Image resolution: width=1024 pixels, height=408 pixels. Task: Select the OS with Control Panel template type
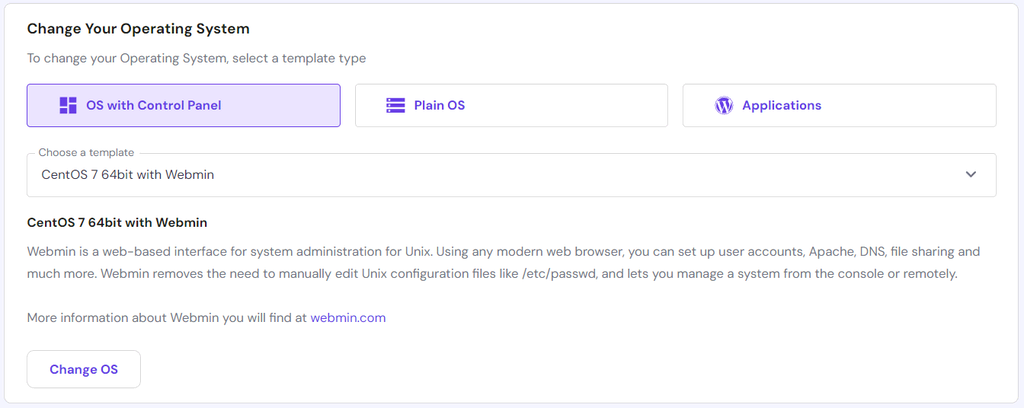click(183, 105)
